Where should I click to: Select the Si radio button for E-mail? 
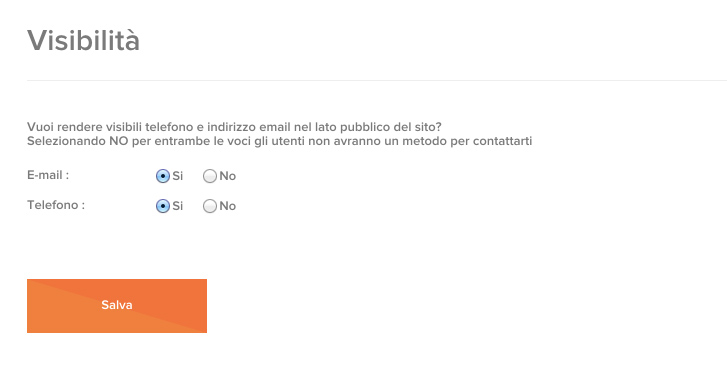pos(163,176)
